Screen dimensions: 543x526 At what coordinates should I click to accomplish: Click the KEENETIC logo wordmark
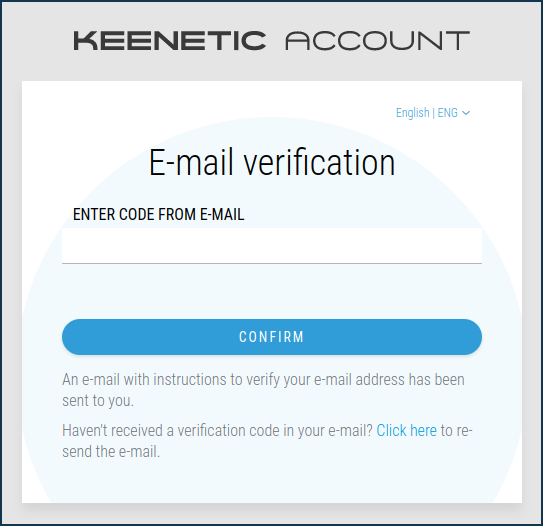point(170,41)
